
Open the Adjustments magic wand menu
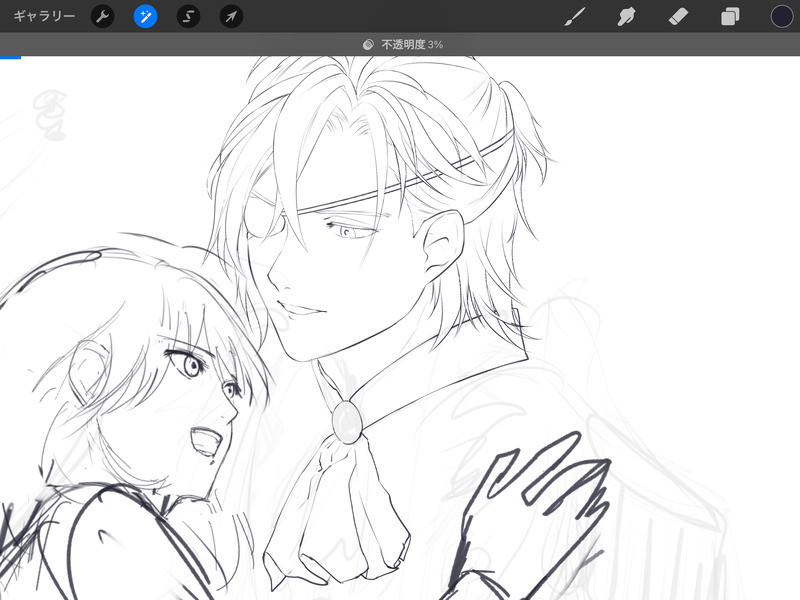[x=145, y=16]
